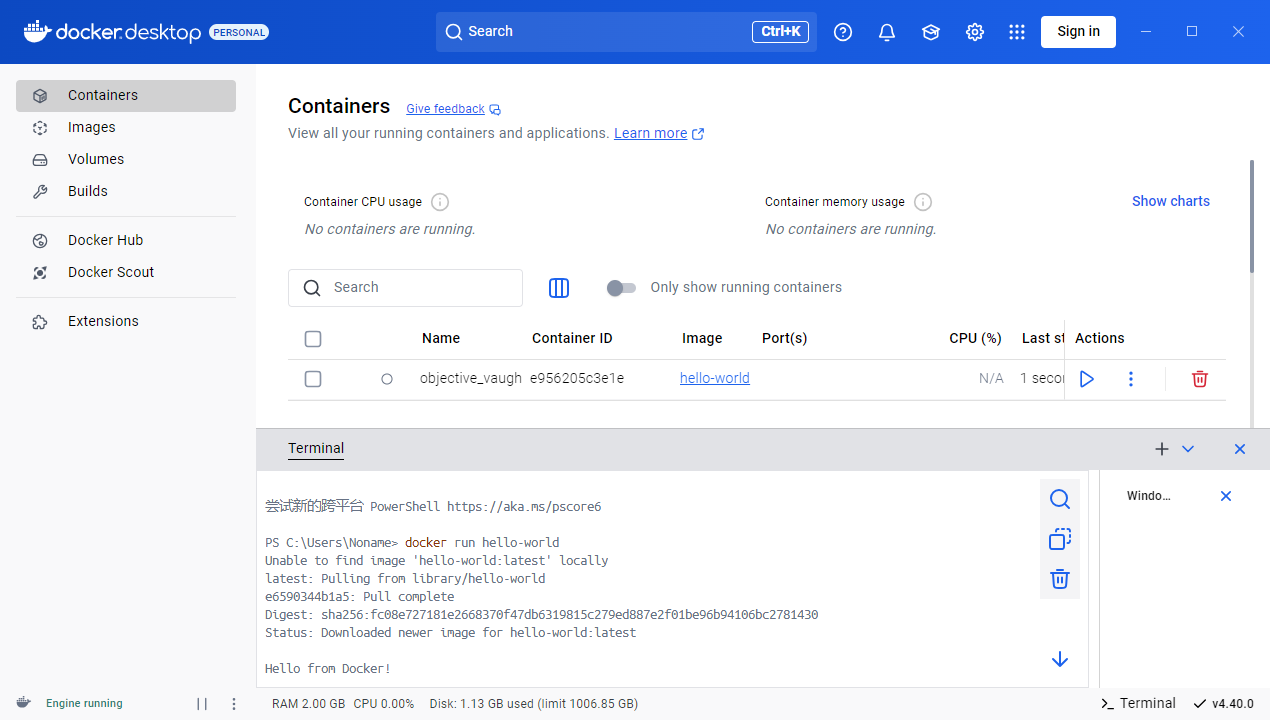Open the engine options three-dot menu
This screenshot has width=1270, height=720.
pos(234,704)
